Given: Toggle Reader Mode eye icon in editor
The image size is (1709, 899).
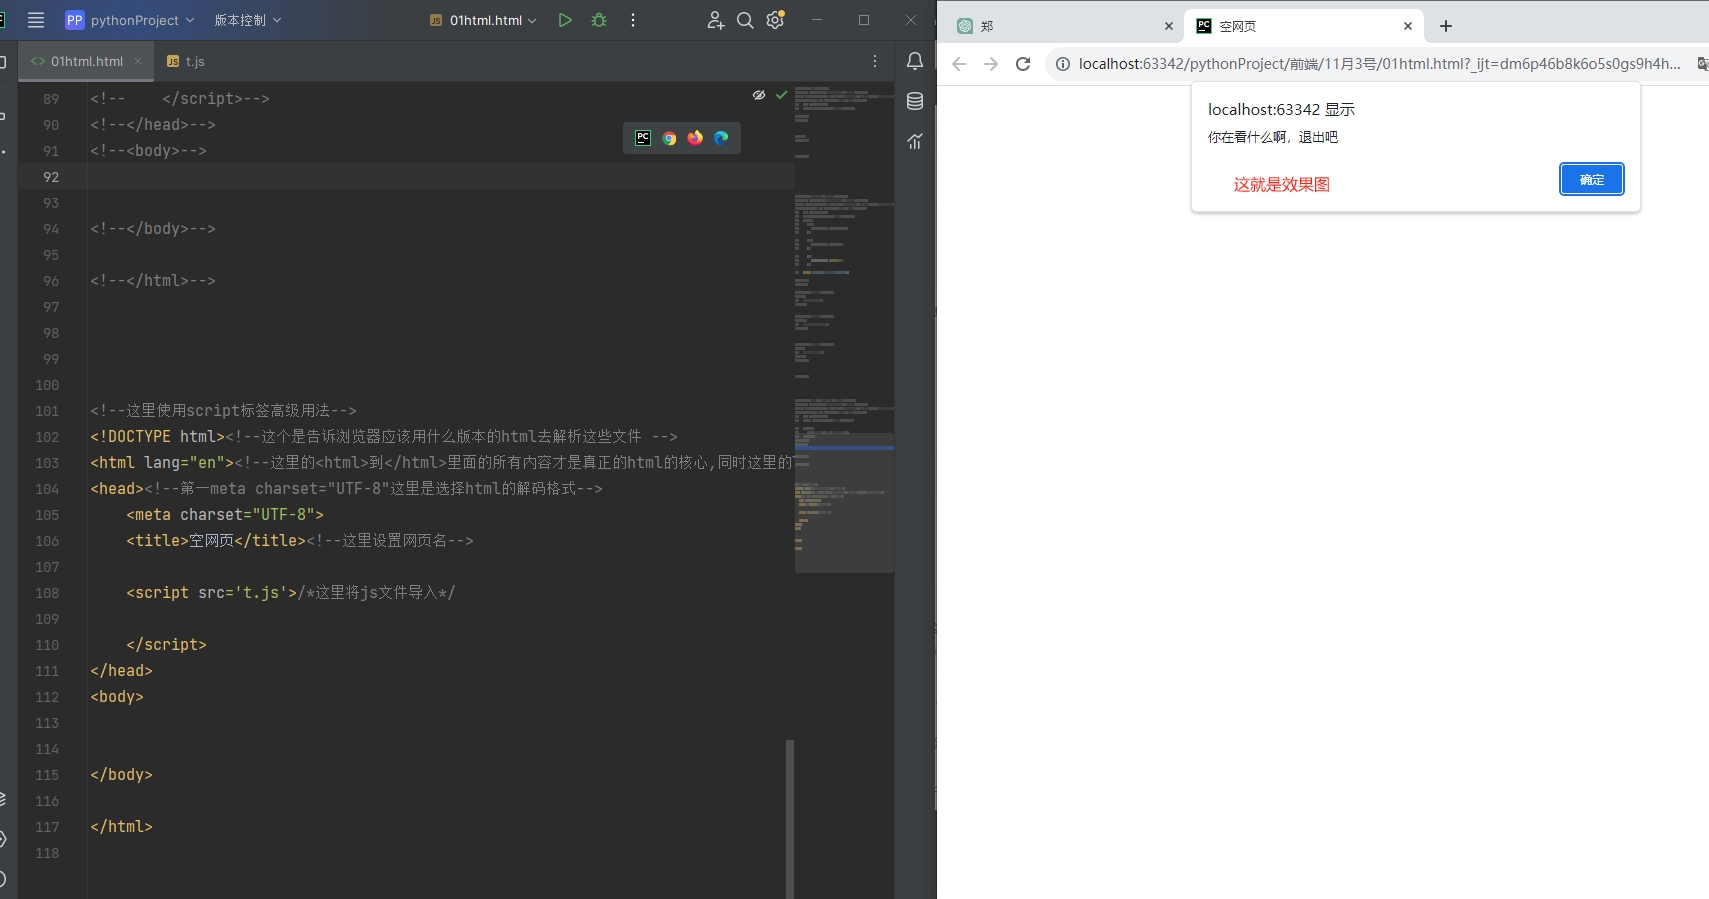Looking at the screenshot, I should click(x=759, y=95).
